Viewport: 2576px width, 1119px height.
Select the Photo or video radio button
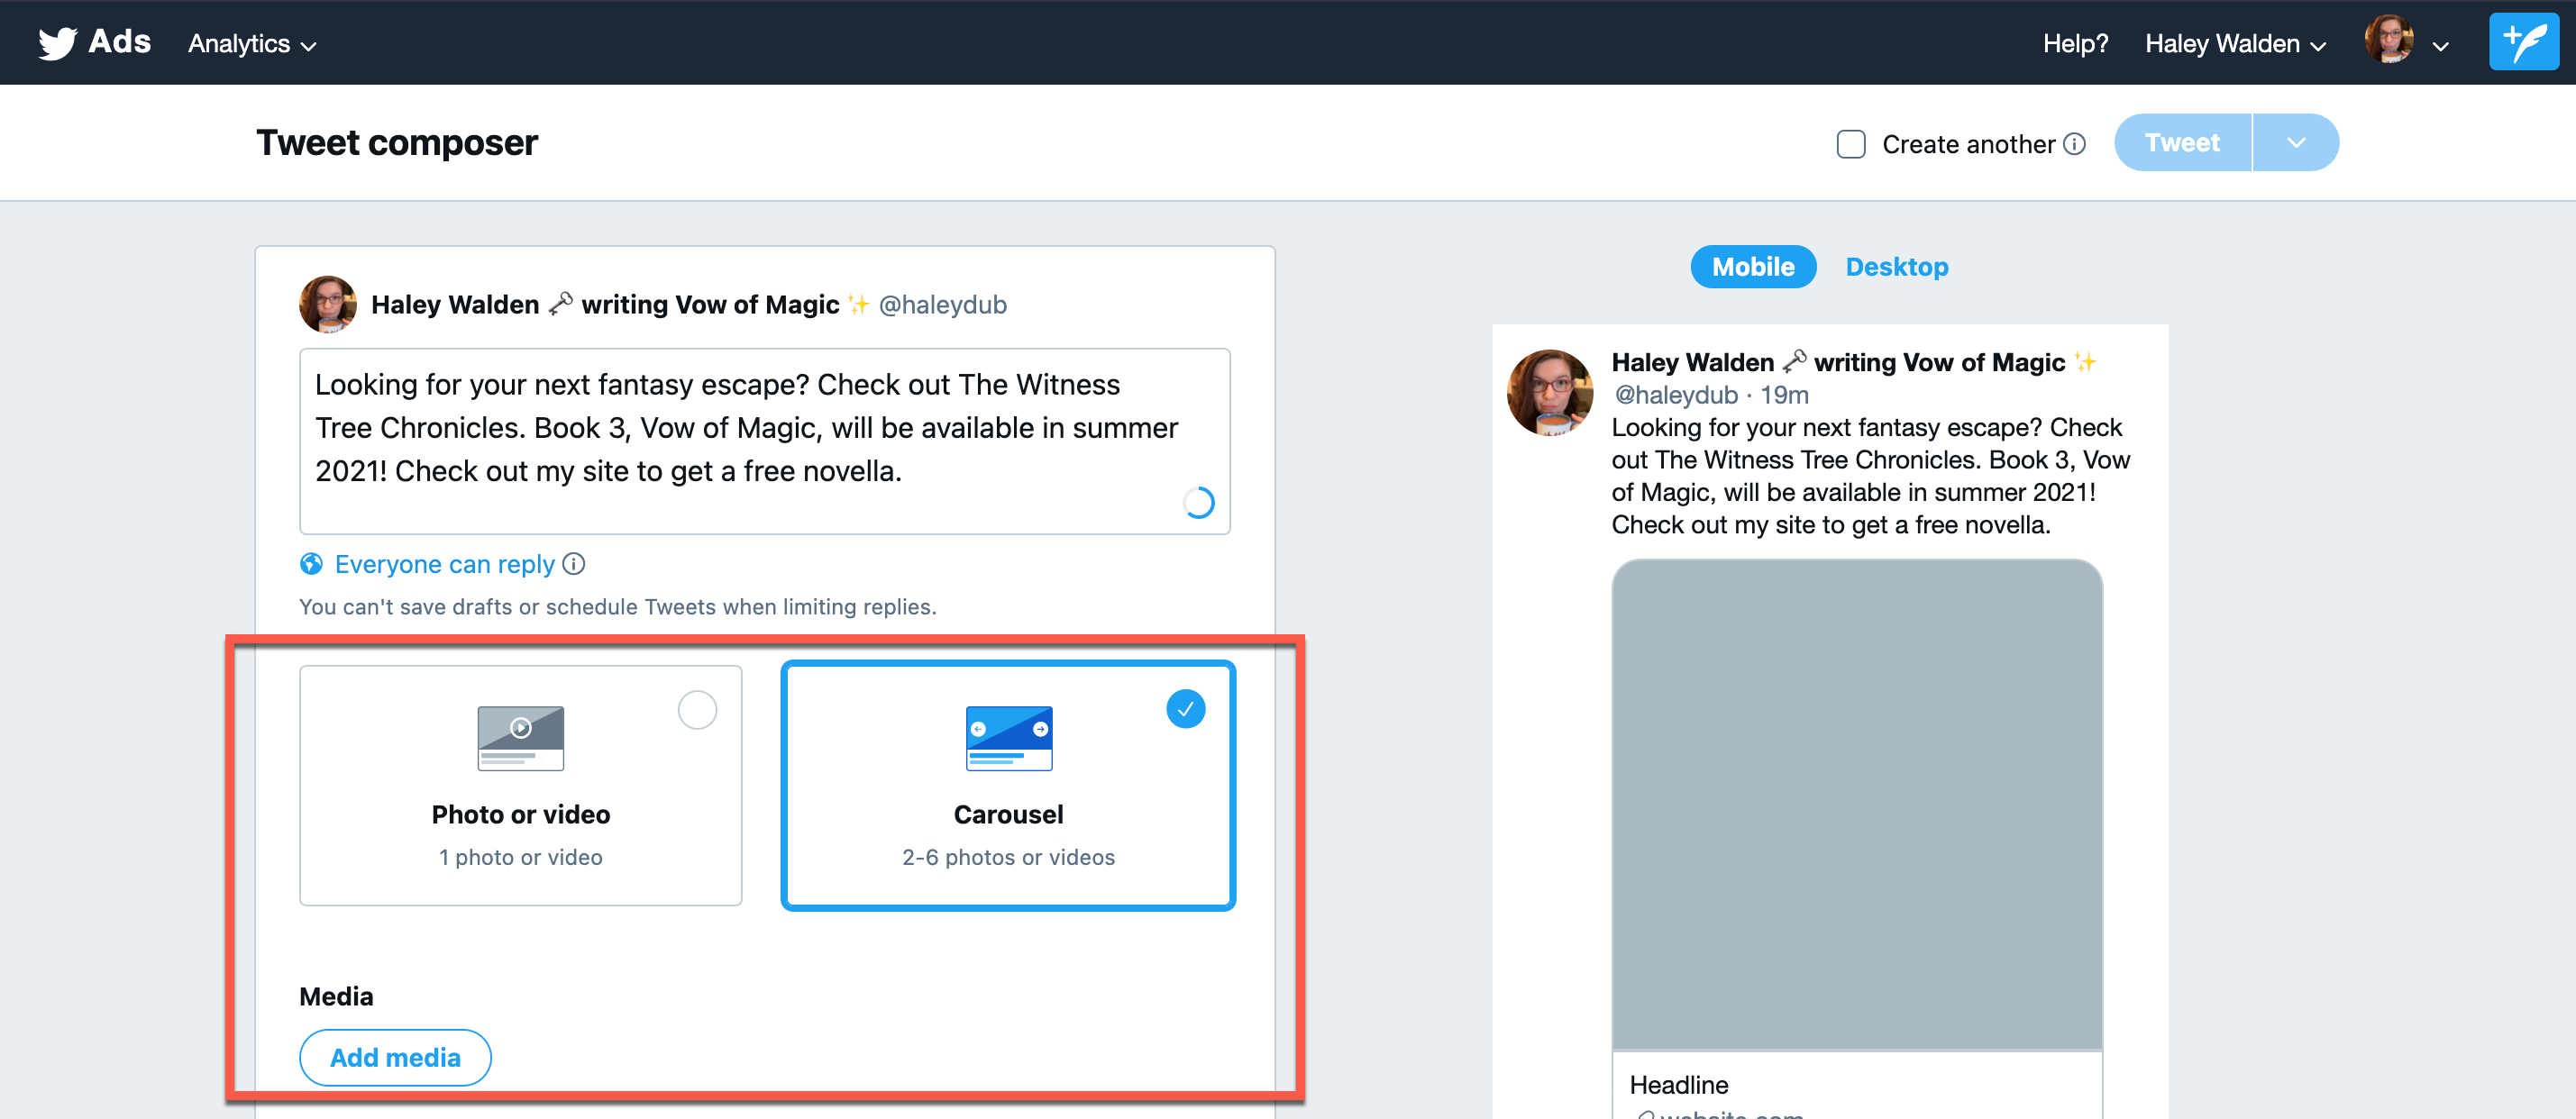point(697,710)
